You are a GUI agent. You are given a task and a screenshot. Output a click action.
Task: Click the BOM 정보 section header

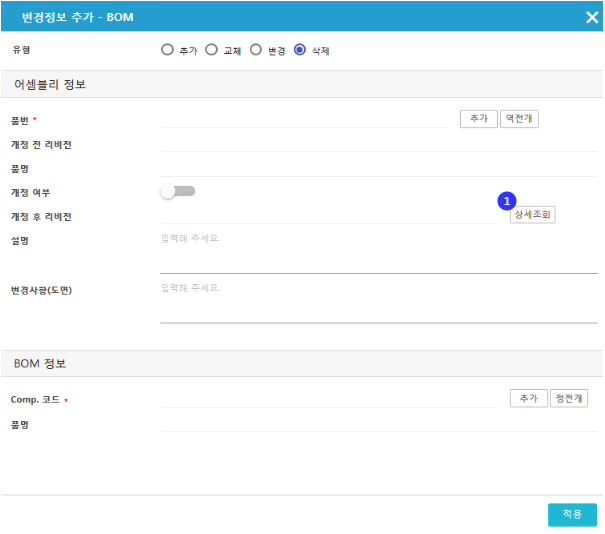(x=302, y=363)
